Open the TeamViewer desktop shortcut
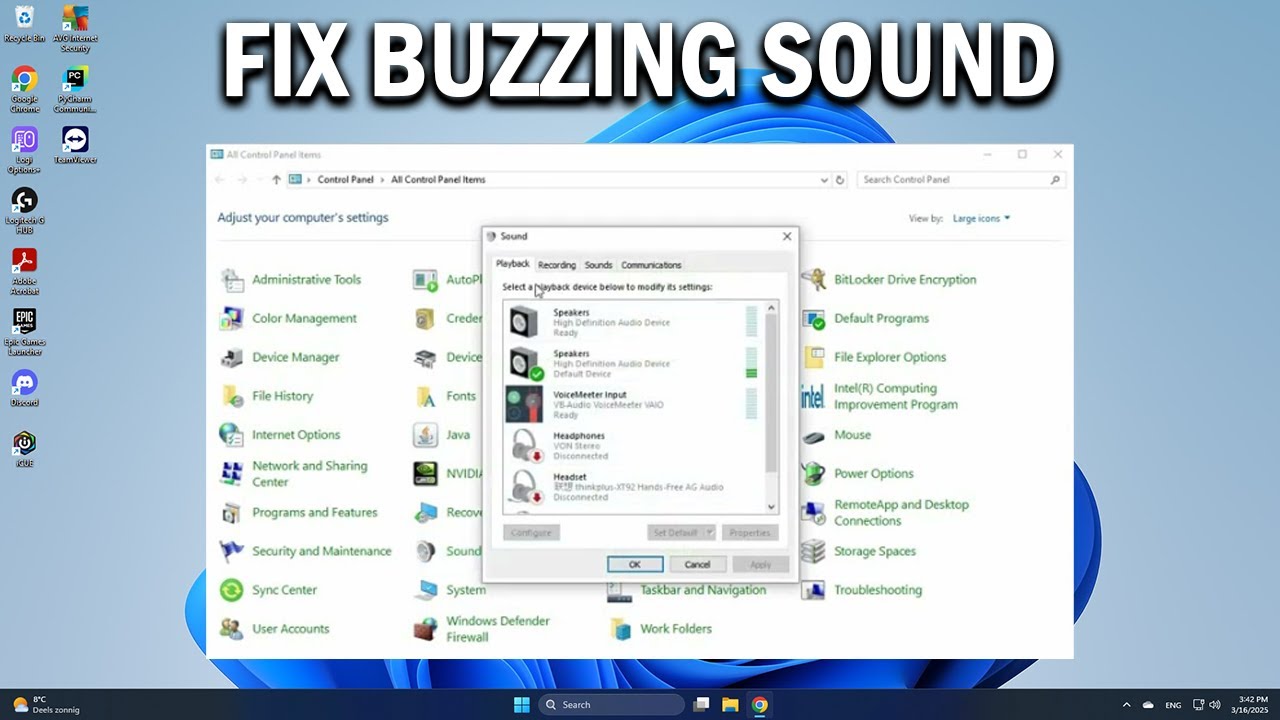 pyautogui.click(x=75, y=145)
